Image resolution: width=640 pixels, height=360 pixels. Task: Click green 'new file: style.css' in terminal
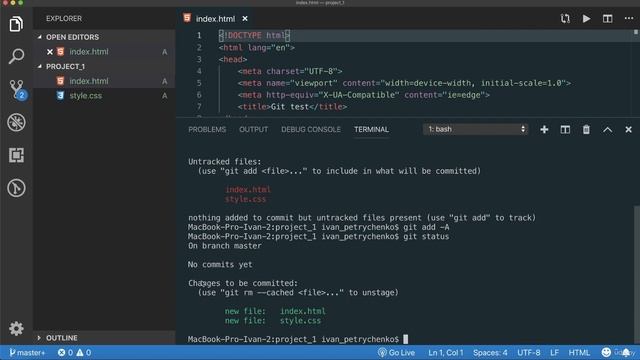click(273, 321)
